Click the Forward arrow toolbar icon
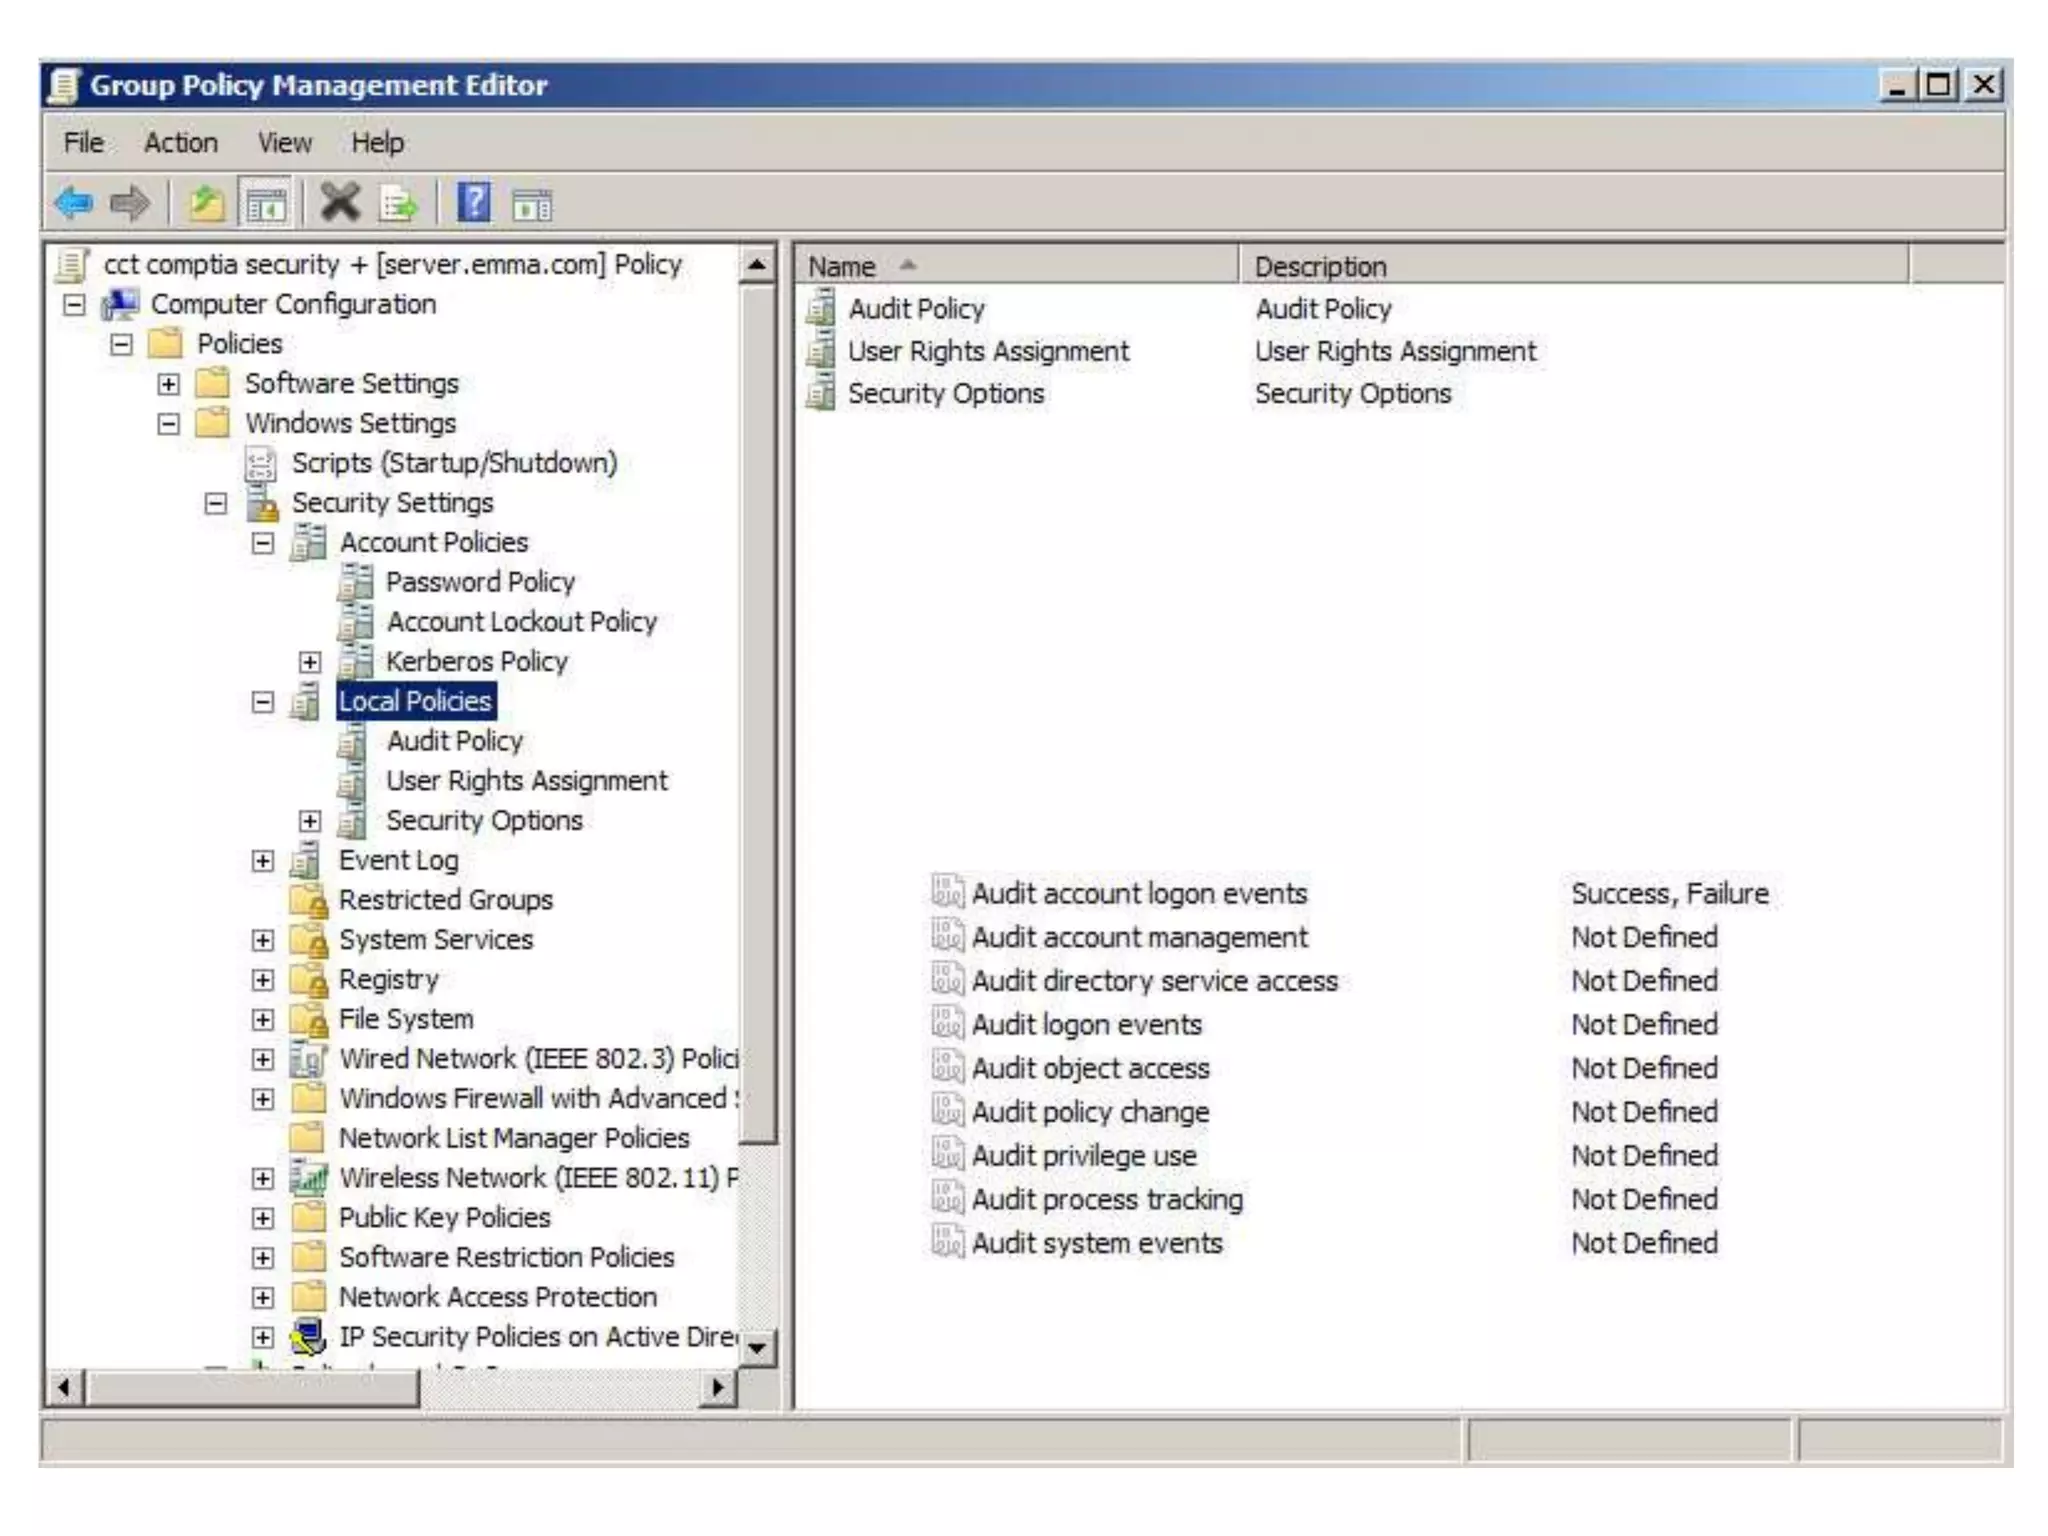2048x1536 pixels. [130, 204]
